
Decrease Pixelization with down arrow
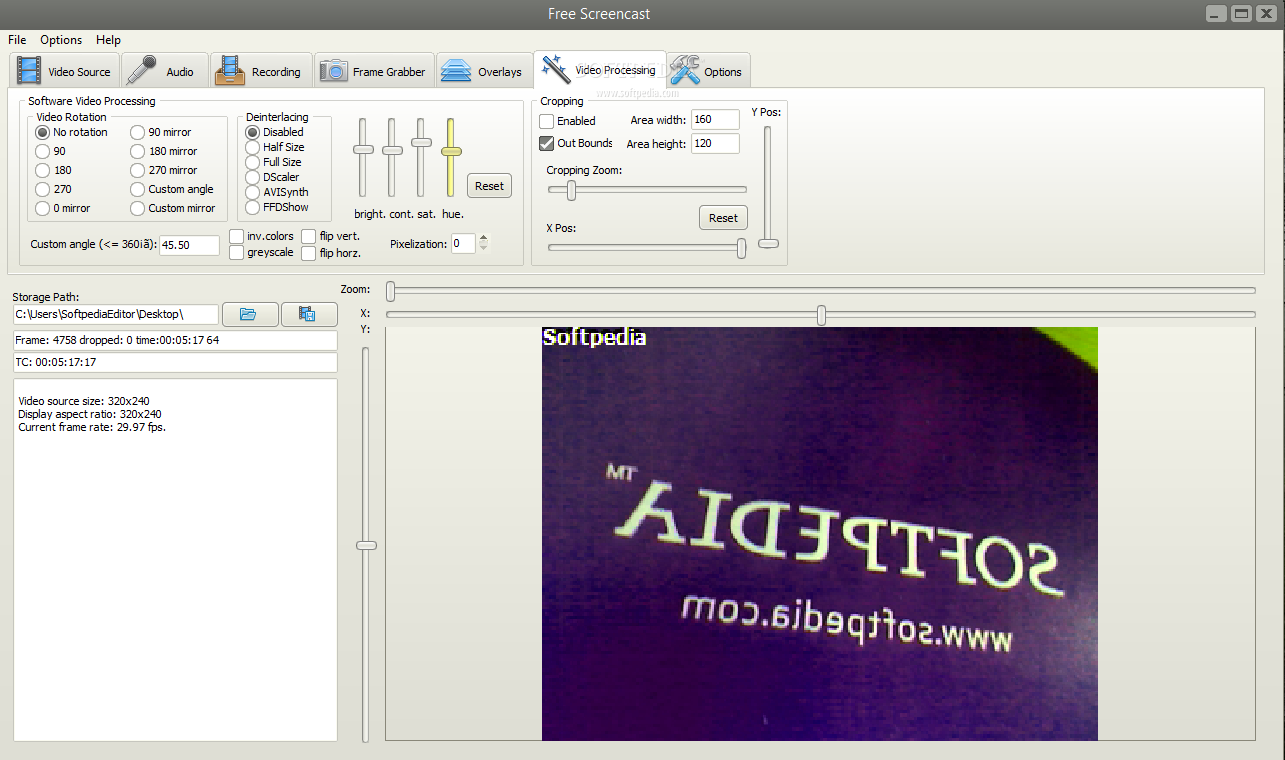(484, 248)
